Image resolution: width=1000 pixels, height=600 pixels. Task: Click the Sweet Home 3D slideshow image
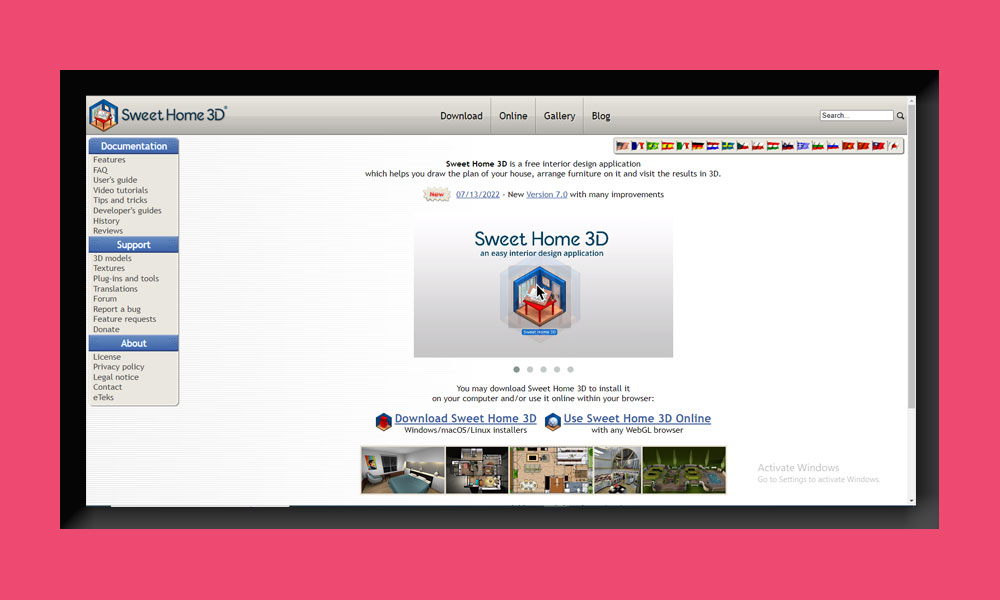point(543,285)
